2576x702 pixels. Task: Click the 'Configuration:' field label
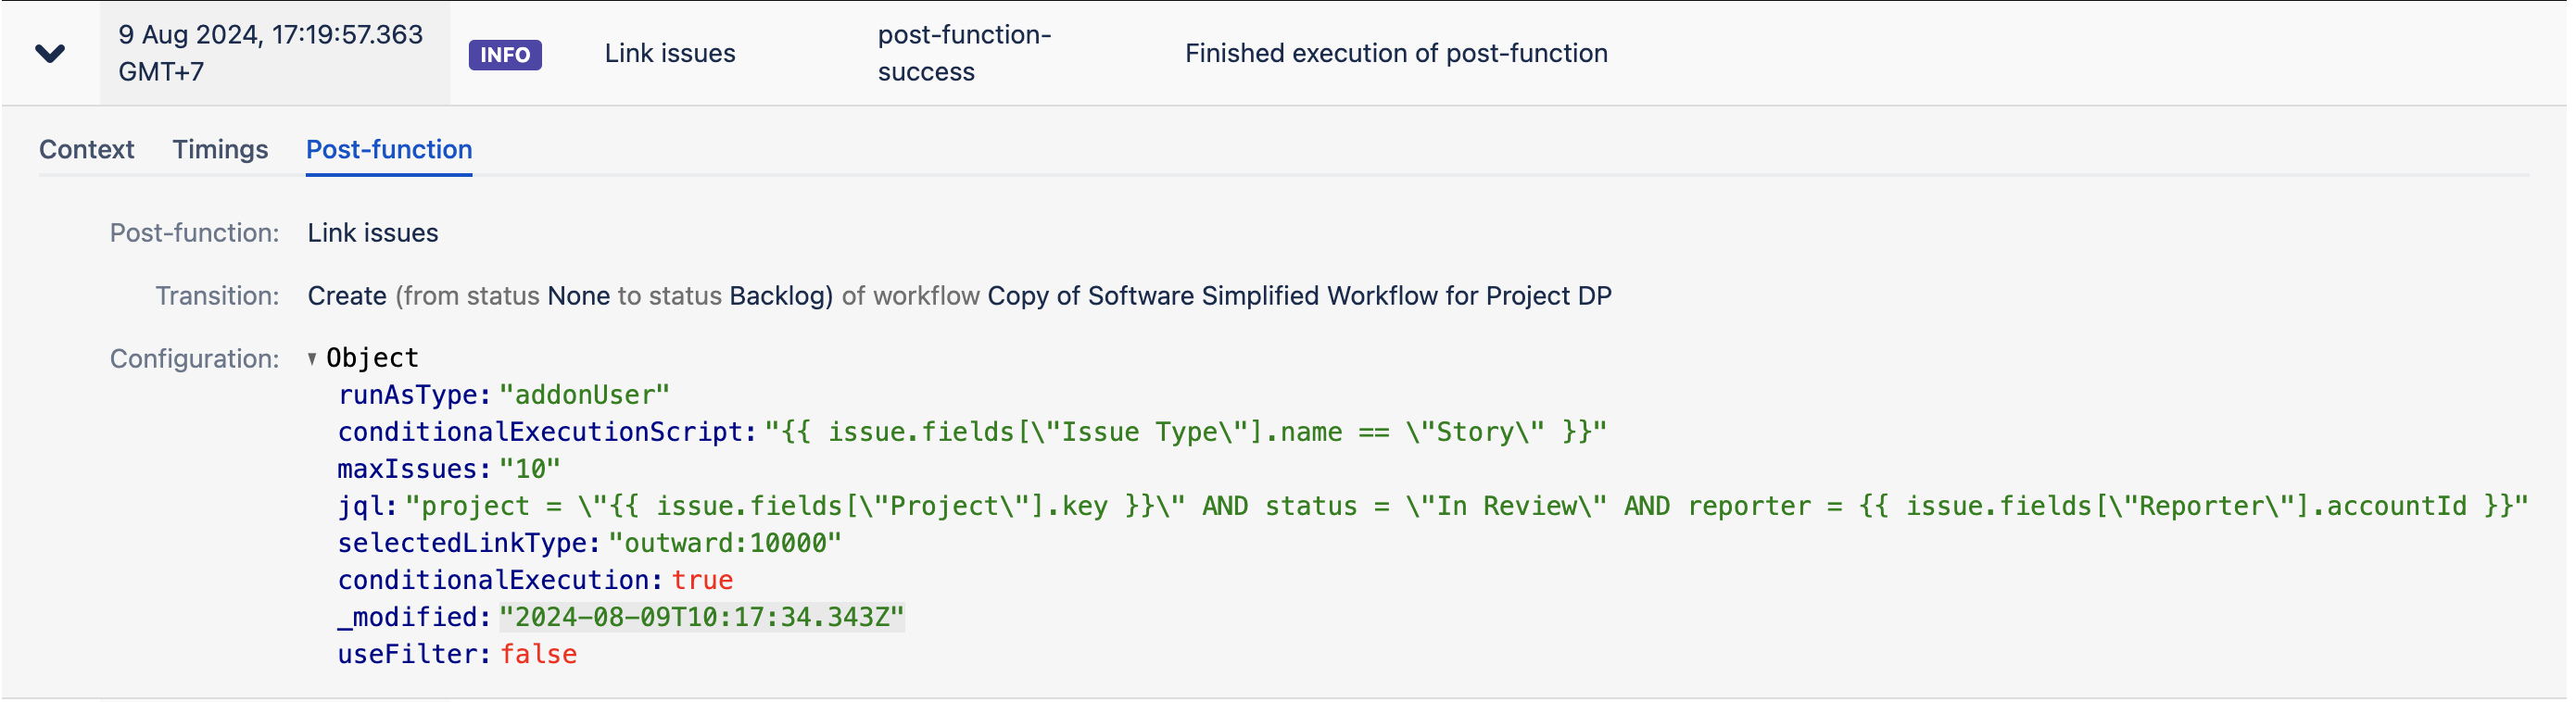195,359
